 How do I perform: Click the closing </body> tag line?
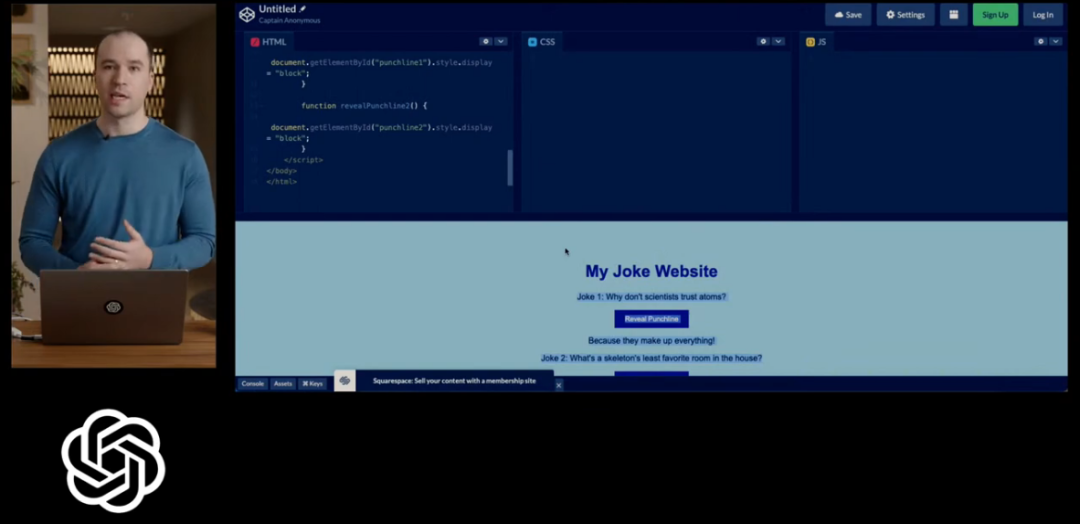pos(282,171)
